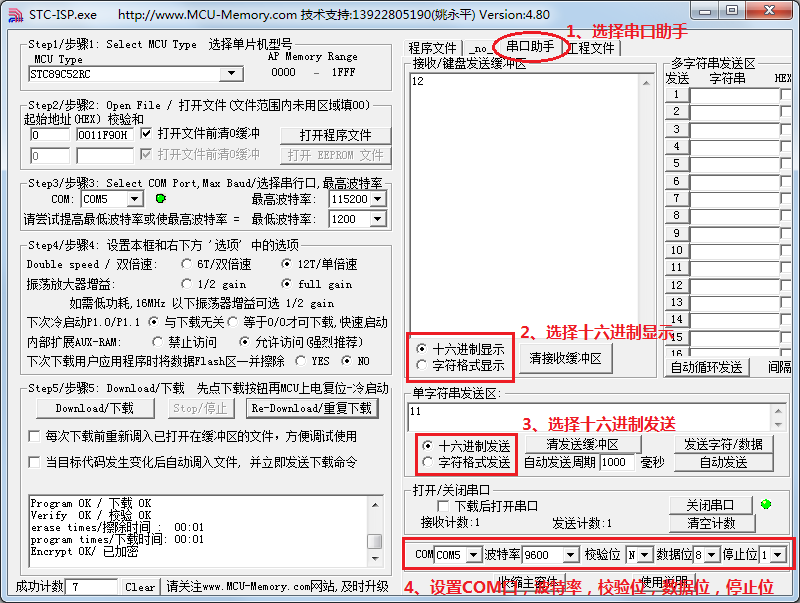Click multi-string send button number 1
This screenshot has height=603, width=800.
[677, 95]
